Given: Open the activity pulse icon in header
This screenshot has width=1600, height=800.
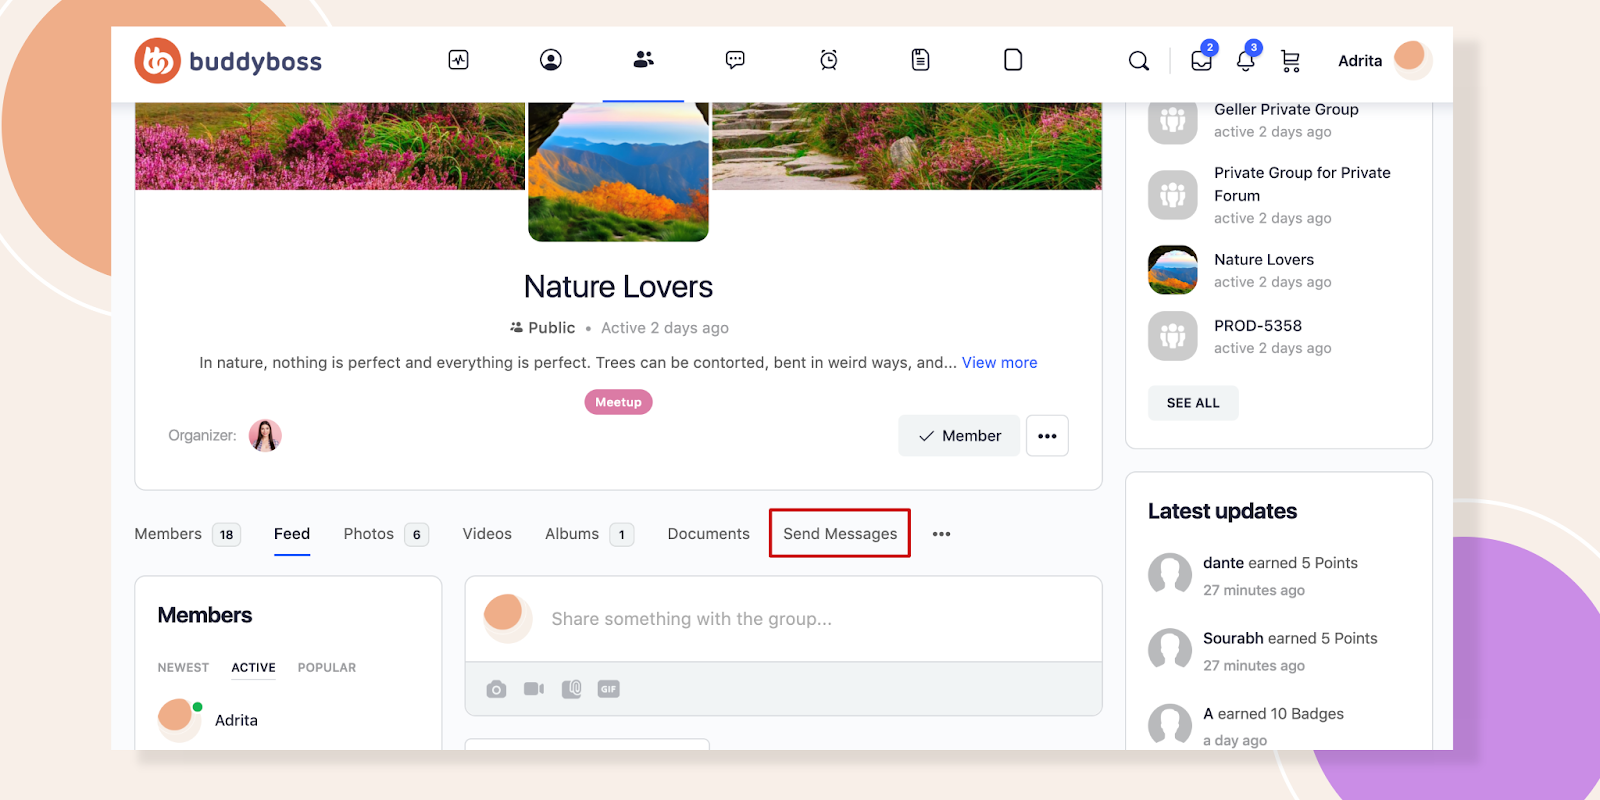Looking at the screenshot, I should (459, 60).
